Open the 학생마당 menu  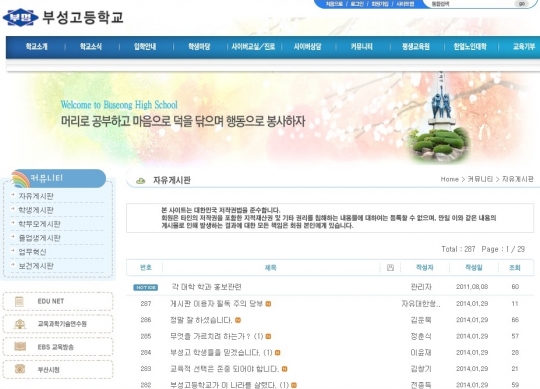pyautogui.click(x=199, y=46)
